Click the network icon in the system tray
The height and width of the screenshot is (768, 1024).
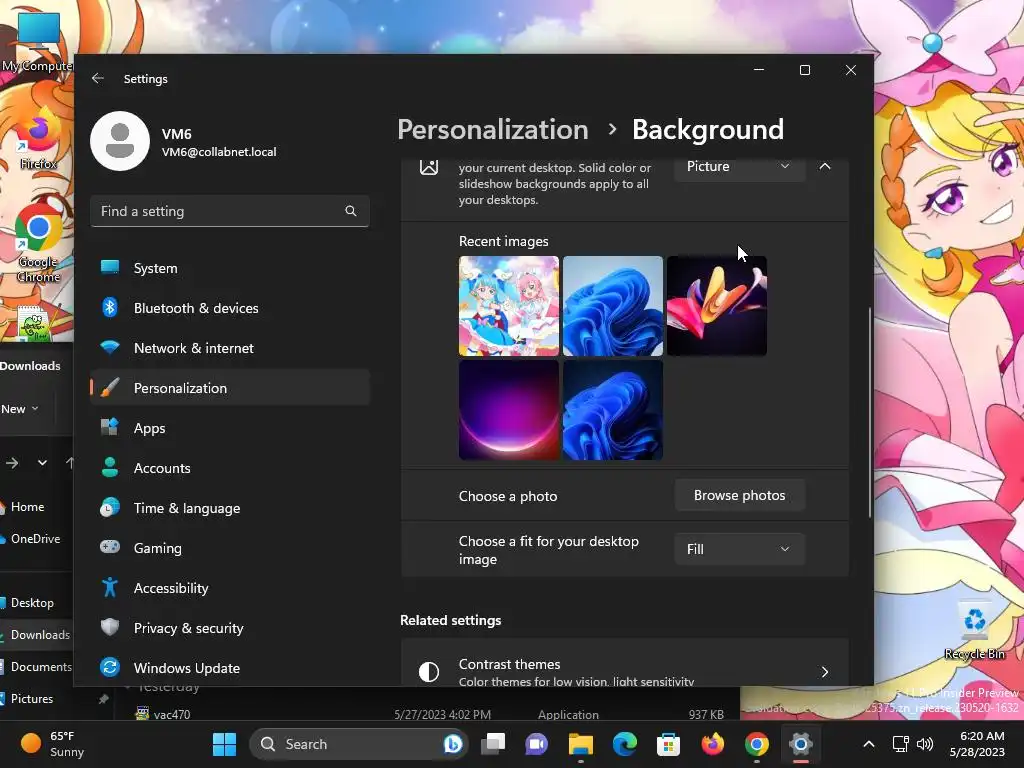coord(901,744)
